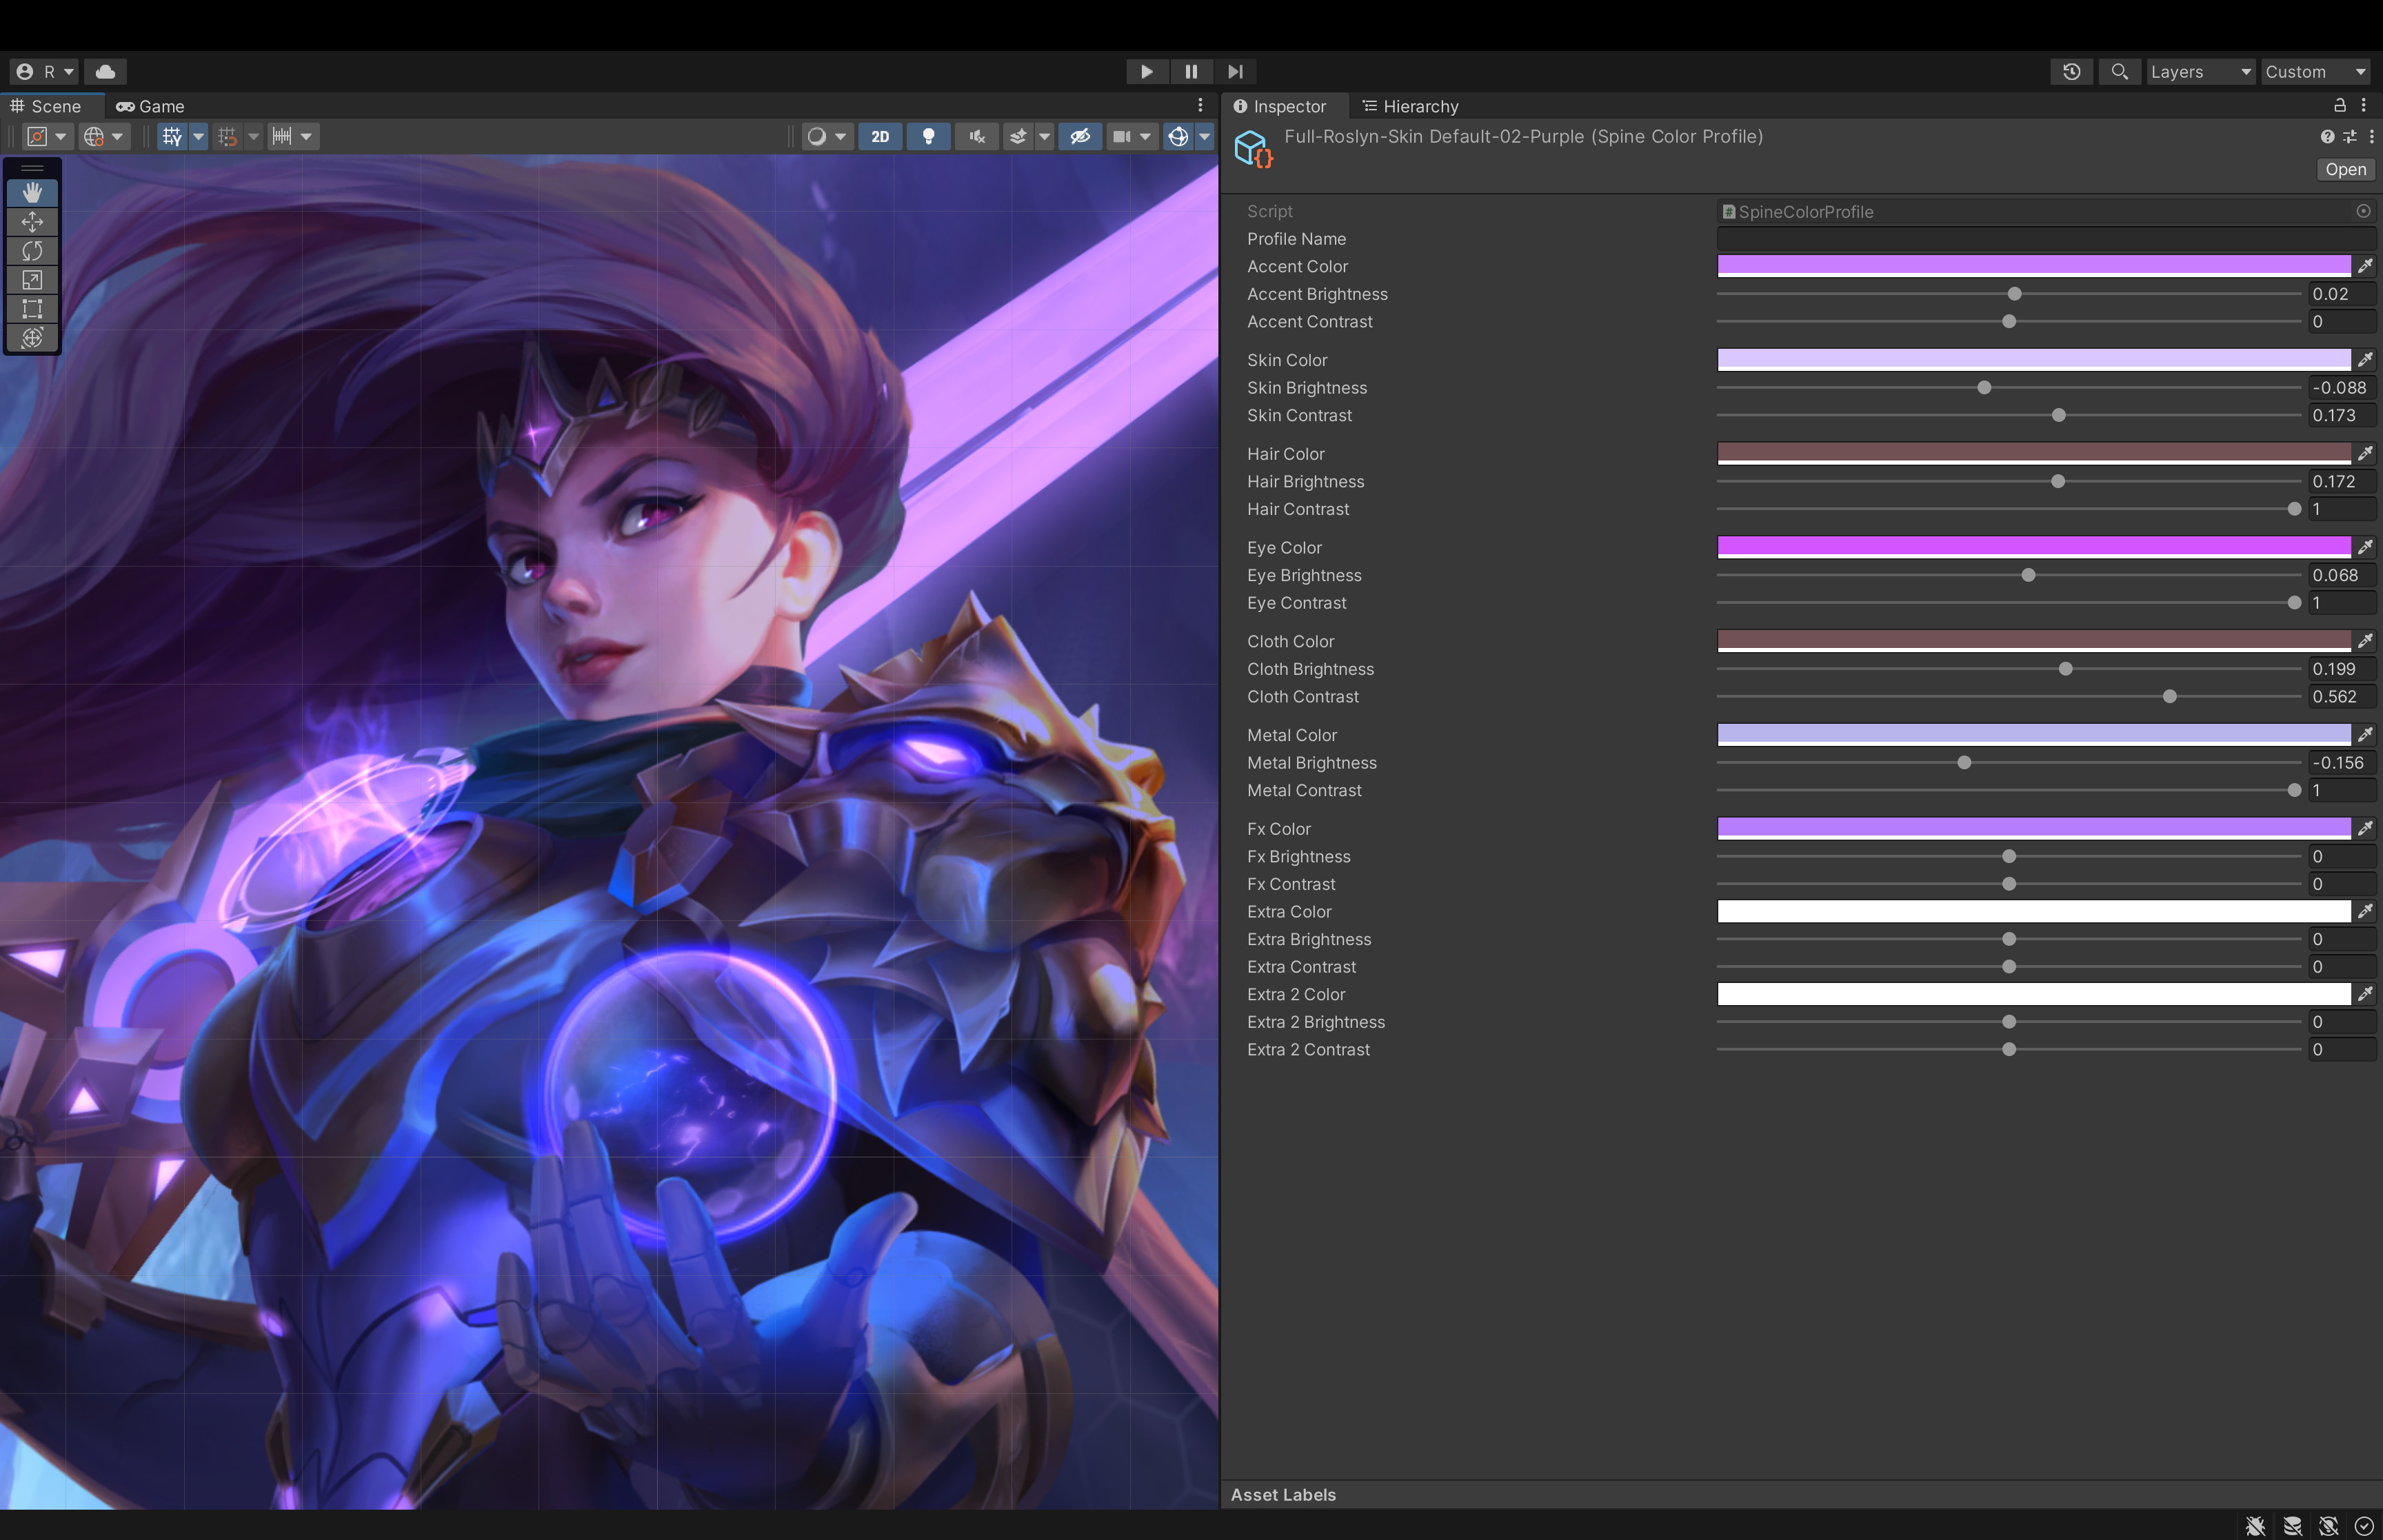
Task: Click the Hair Color swatch
Action: point(2033,453)
